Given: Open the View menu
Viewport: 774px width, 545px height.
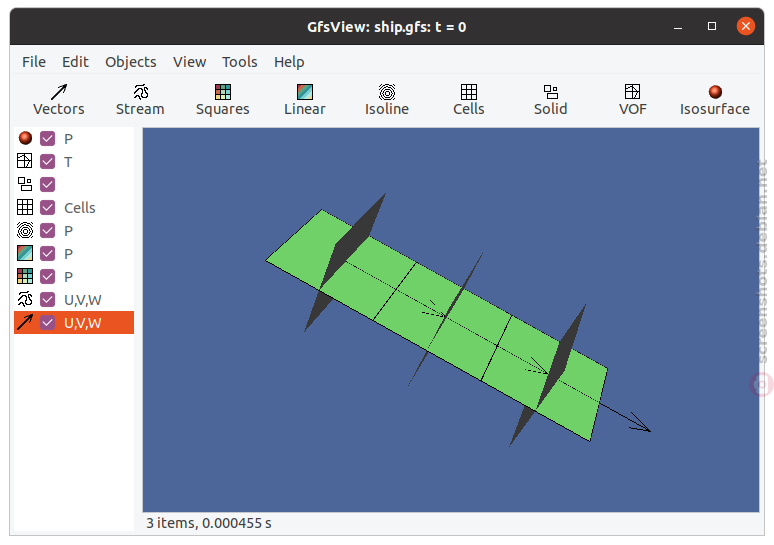Looking at the screenshot, I should [x=190, y=62].
